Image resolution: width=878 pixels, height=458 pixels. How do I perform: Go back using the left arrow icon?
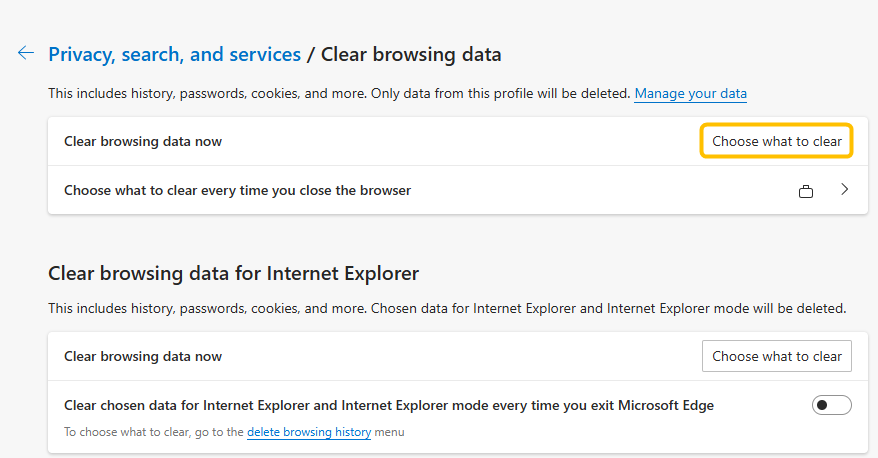click(x=26, y=53)
